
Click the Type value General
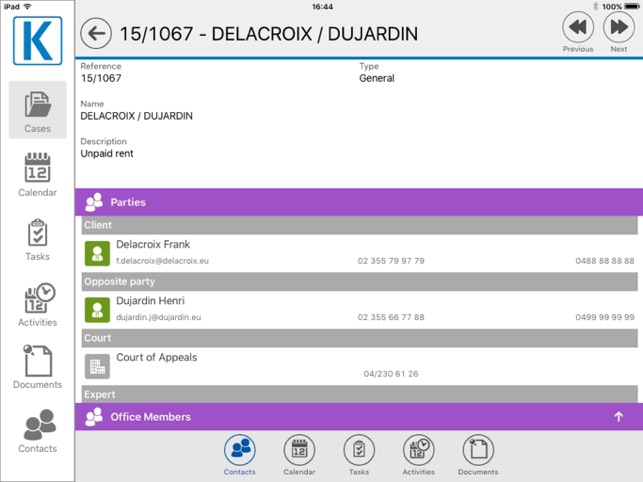coord(377,78)
